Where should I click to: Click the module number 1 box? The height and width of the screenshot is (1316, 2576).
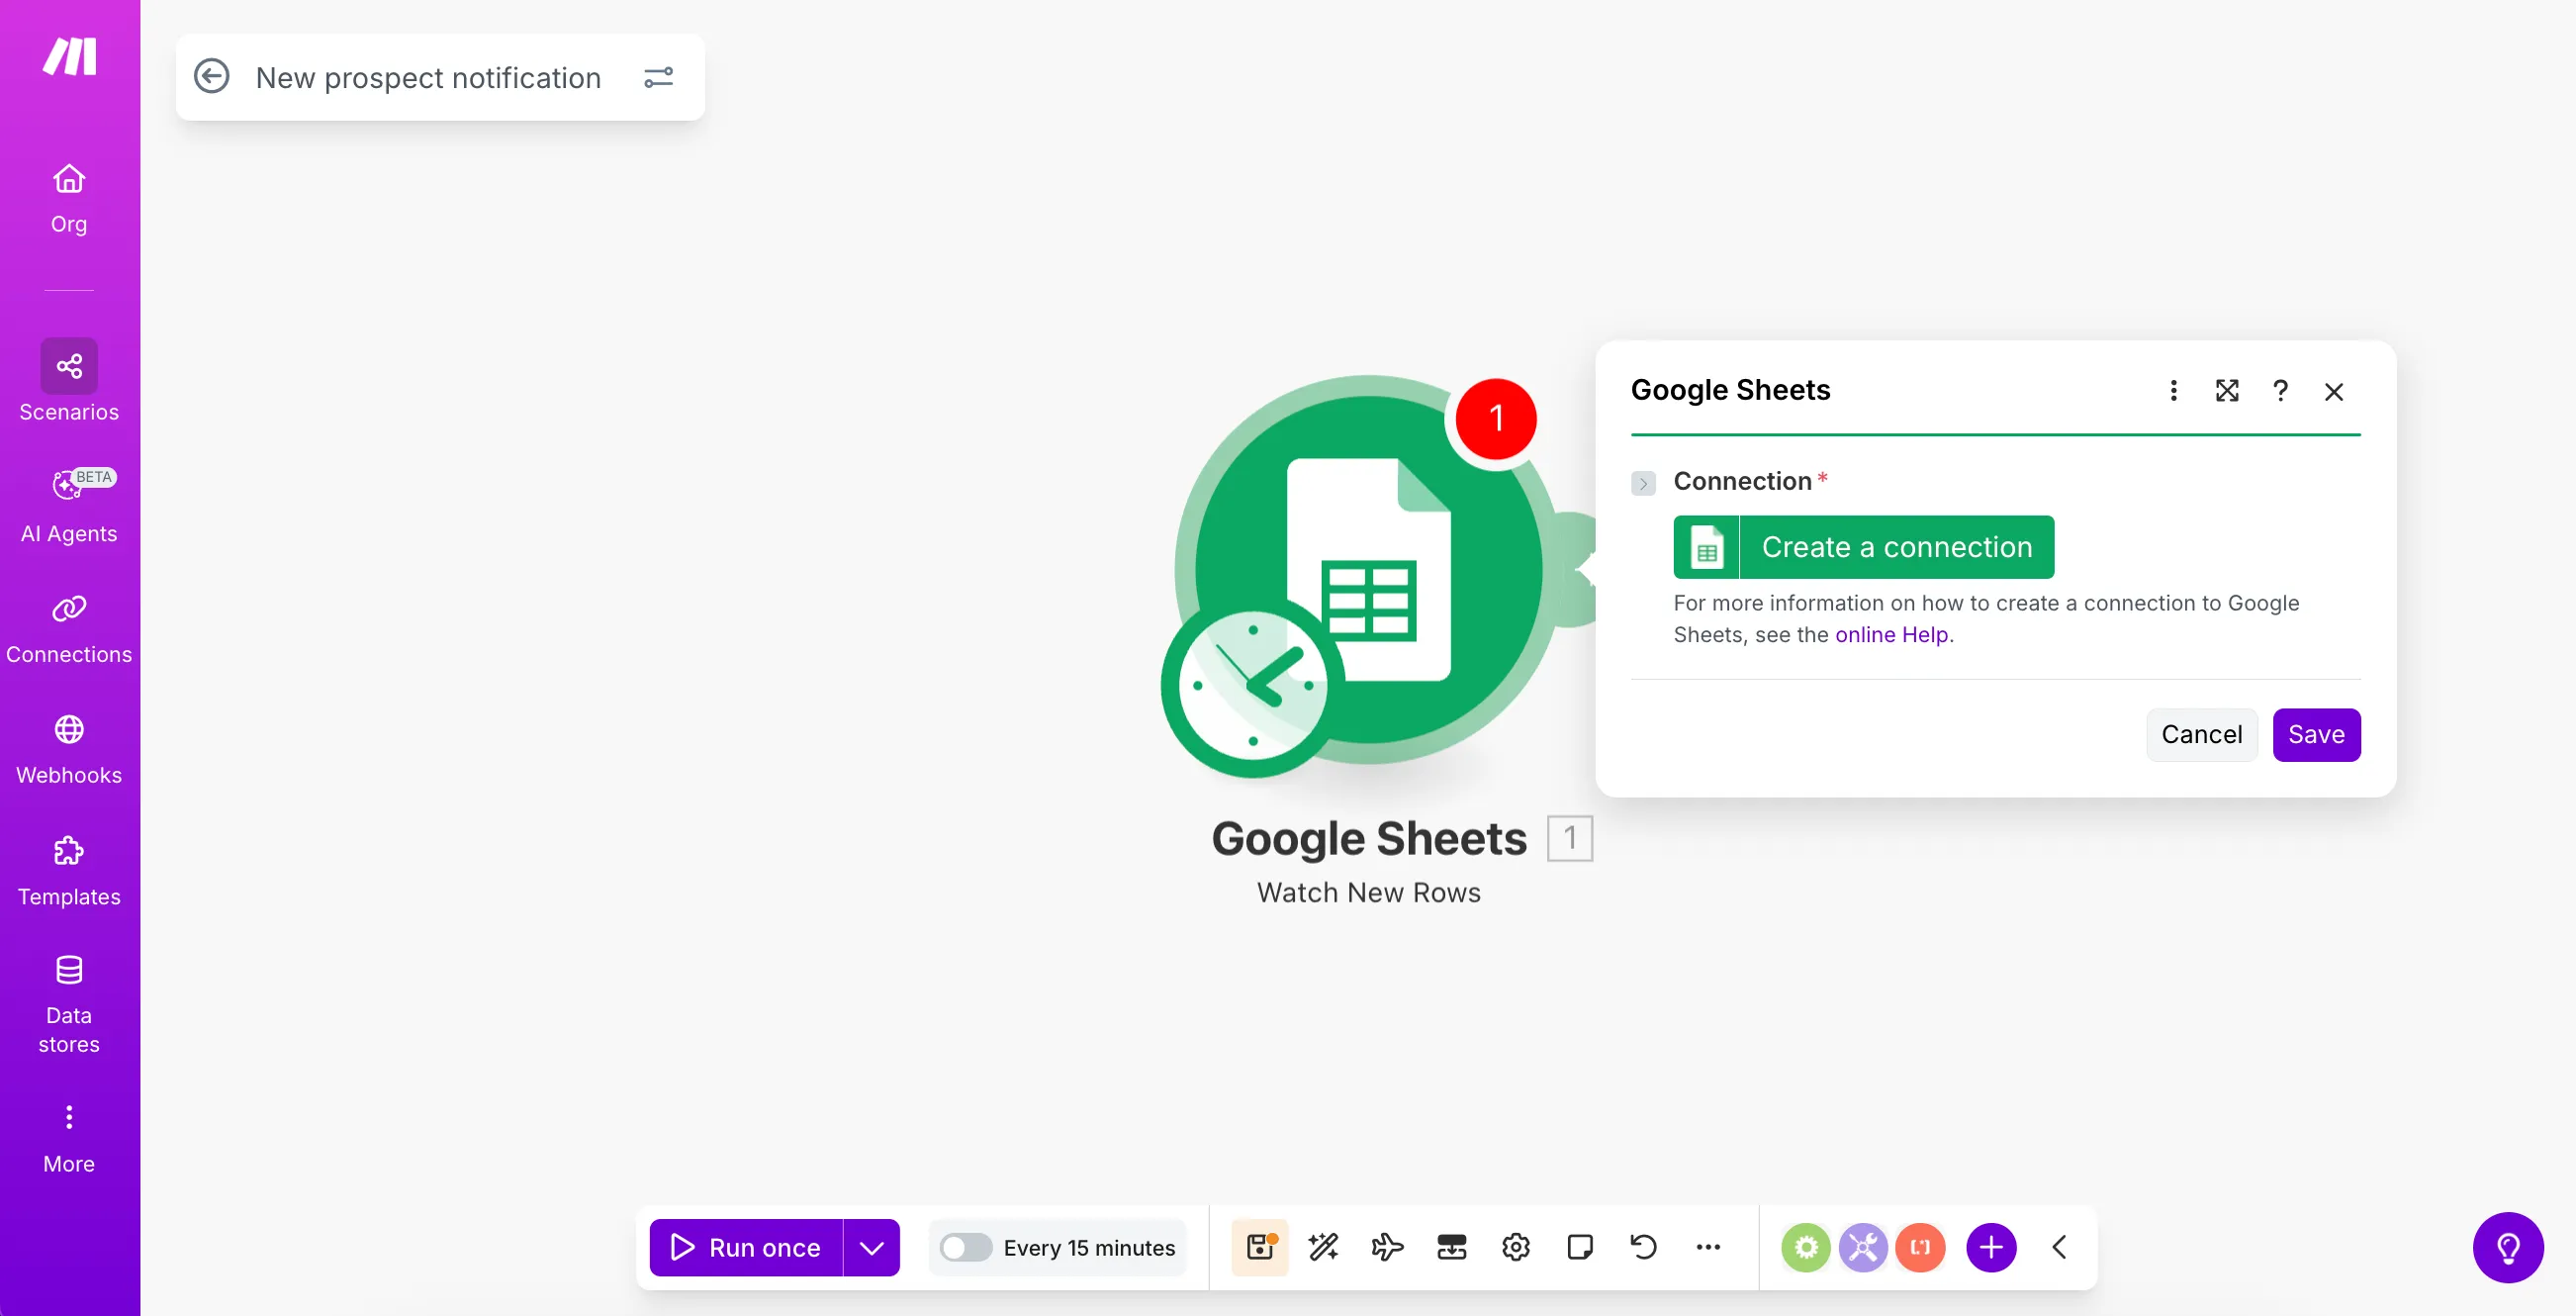1570,838
